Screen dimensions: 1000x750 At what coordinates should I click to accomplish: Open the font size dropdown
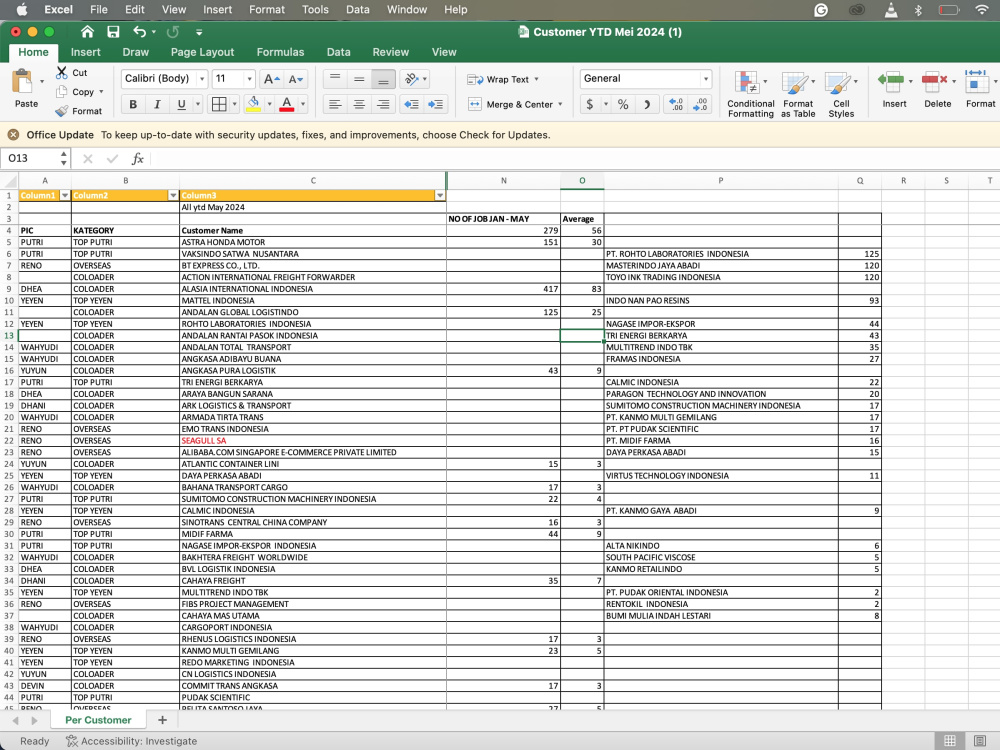[x=249, y=78]
